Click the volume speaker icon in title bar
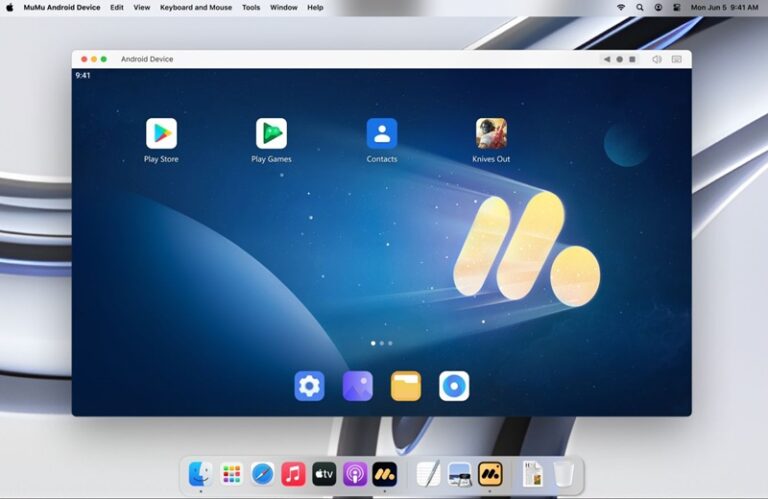The height and width of the screenshot is (499, 768). (657, 59)
